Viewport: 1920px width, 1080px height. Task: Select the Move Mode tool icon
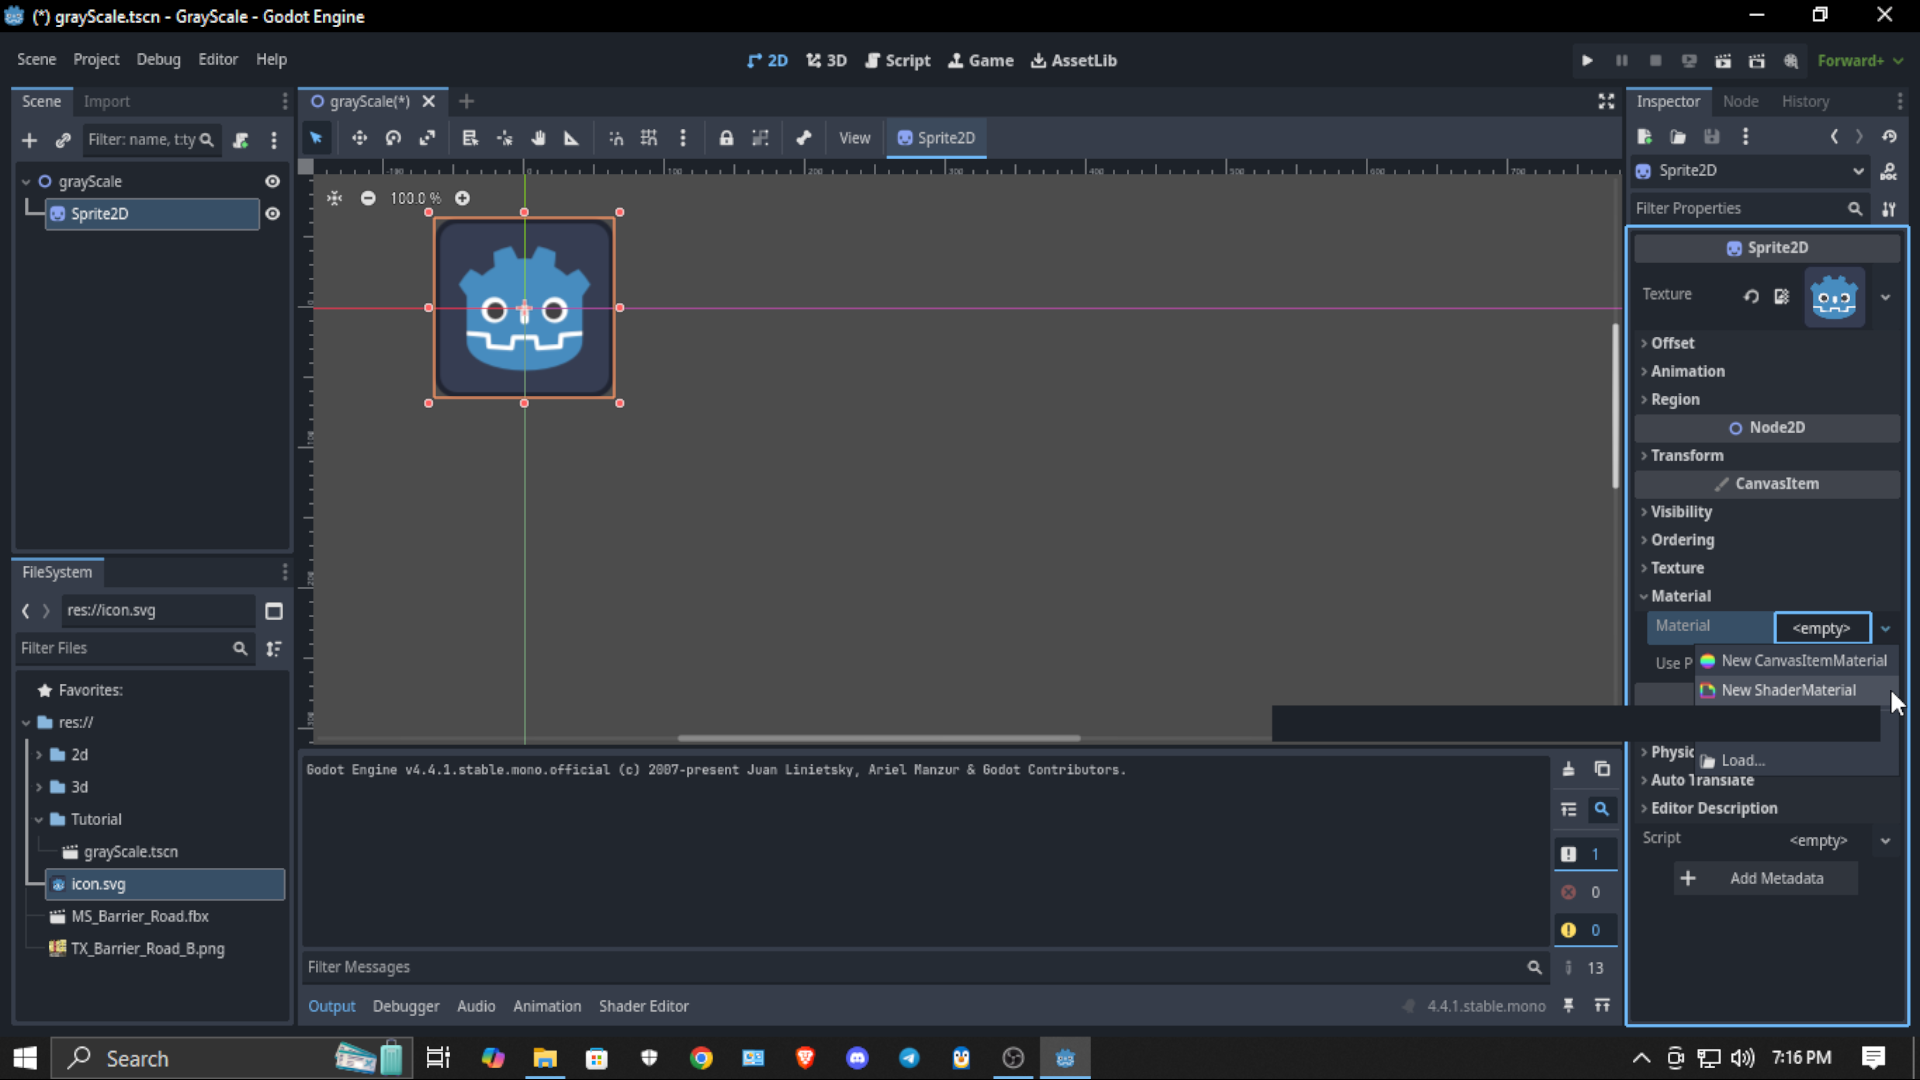click(359, 138)
